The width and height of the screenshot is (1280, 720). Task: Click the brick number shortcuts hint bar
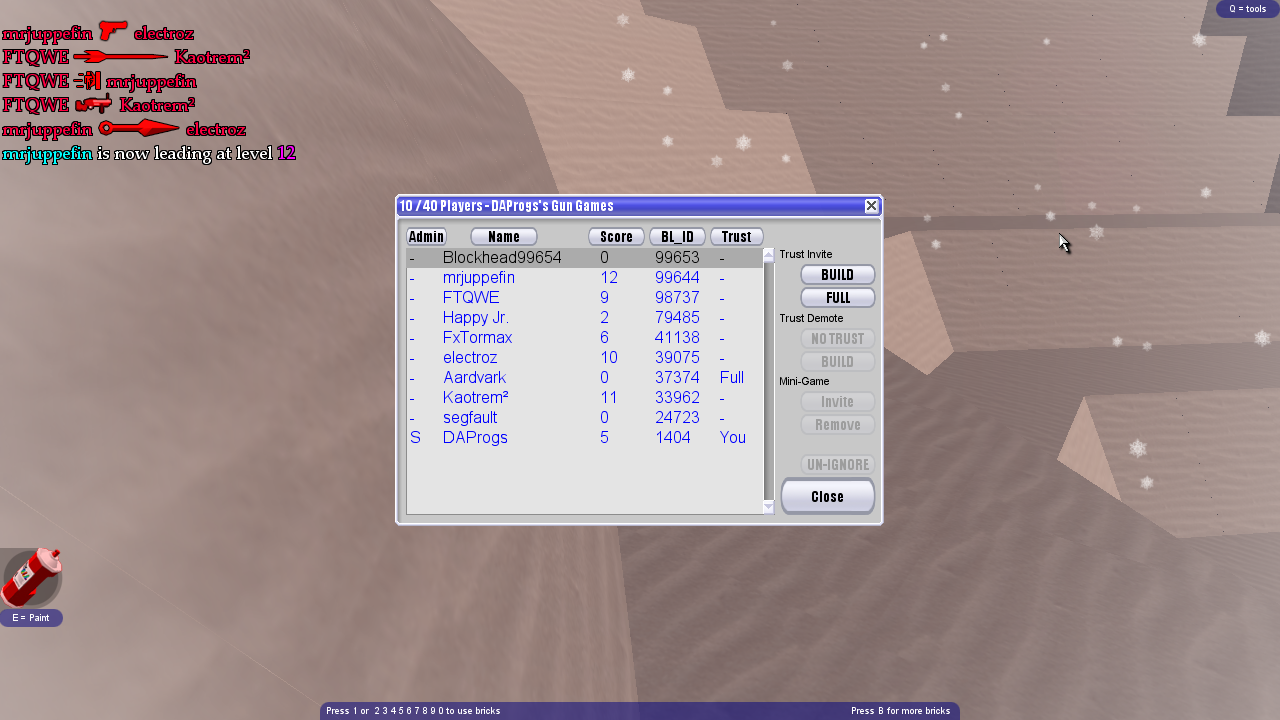[413, 711]
